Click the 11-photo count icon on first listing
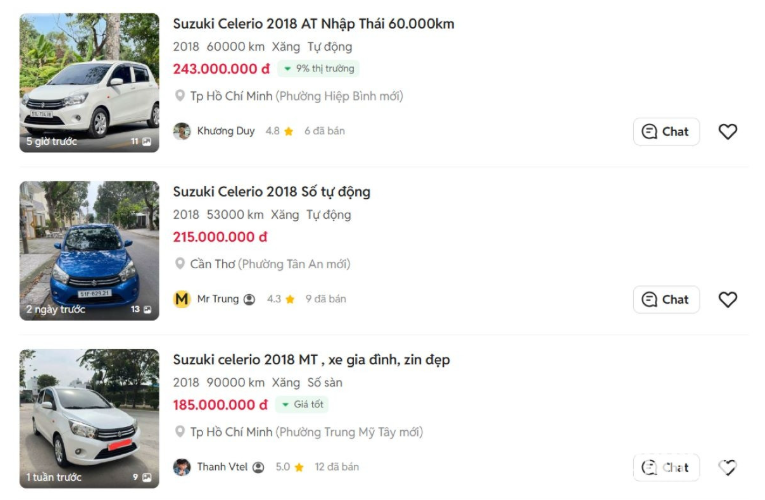 (x=147, y=142)
